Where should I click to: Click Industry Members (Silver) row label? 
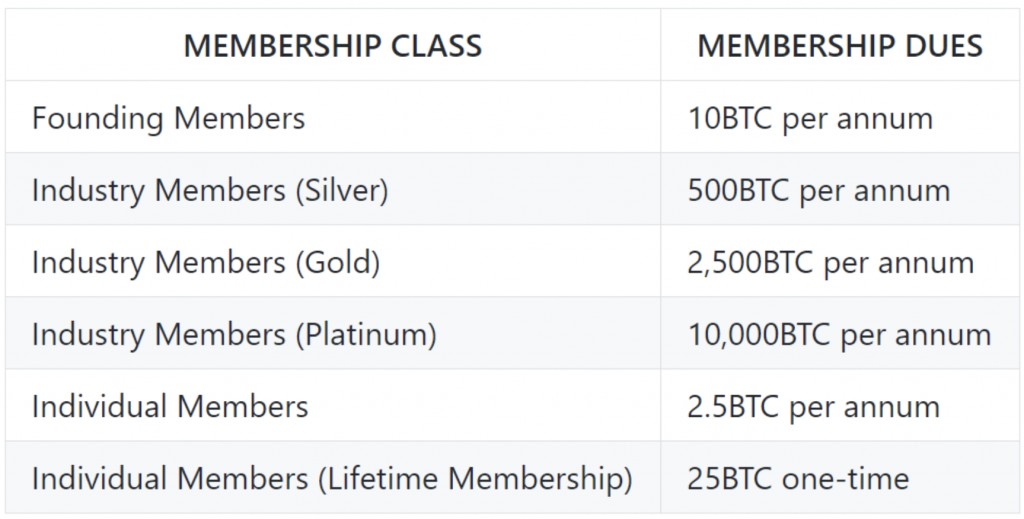click(209, 190)
